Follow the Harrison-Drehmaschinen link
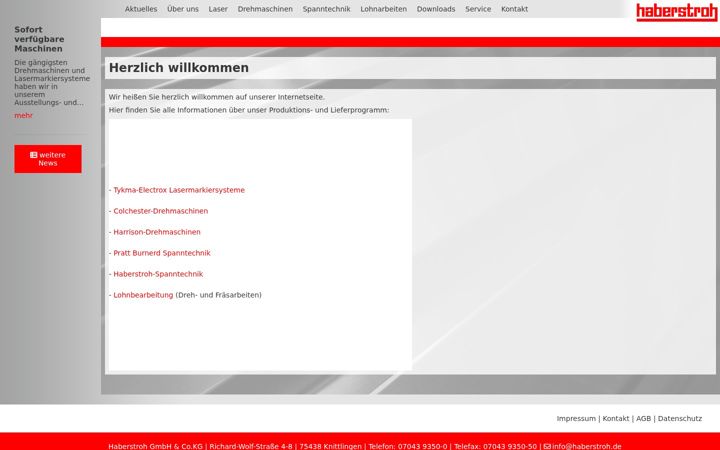 click(x=157, y=232)
